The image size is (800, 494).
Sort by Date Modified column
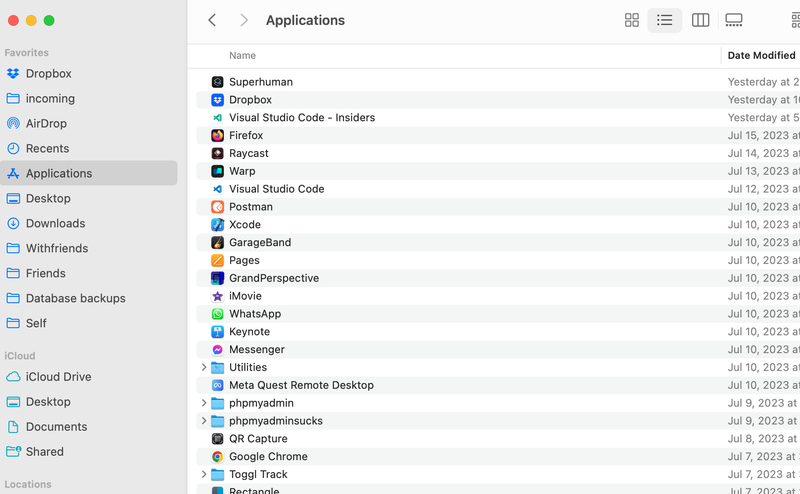click(761, 56)
